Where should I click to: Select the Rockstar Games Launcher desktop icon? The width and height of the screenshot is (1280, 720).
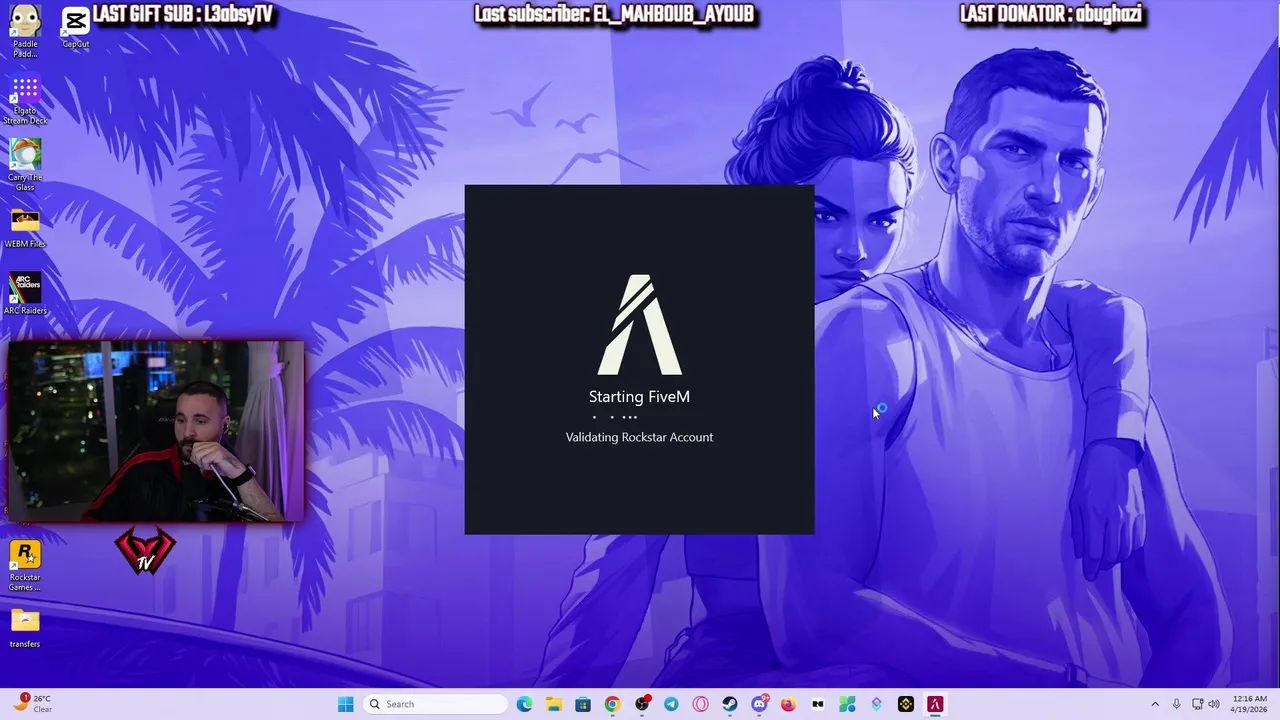pyautogui.click(x=25, y=566)
